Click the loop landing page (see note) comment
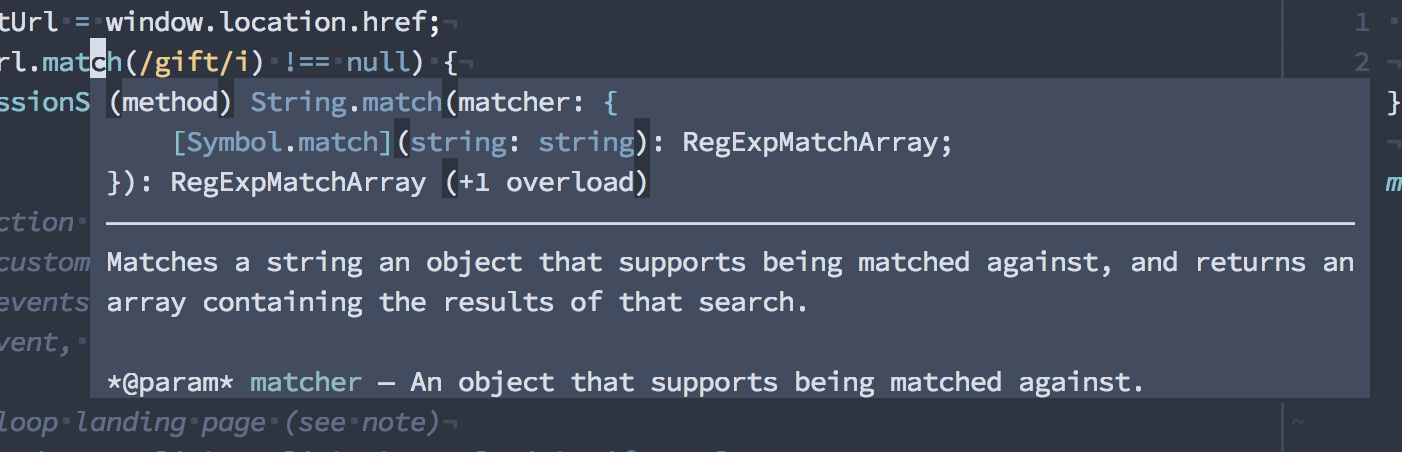1402x452 pixels. (x=220, y=423)
